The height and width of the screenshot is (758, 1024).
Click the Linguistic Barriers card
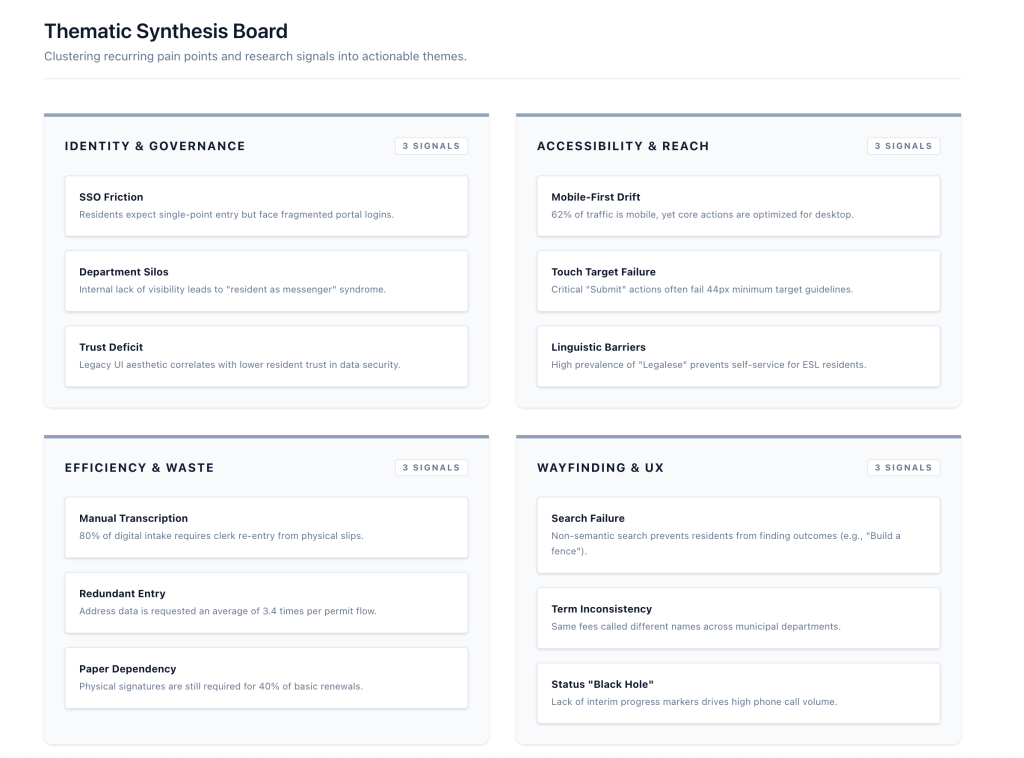pyautogui.click(x=738, y=356)
